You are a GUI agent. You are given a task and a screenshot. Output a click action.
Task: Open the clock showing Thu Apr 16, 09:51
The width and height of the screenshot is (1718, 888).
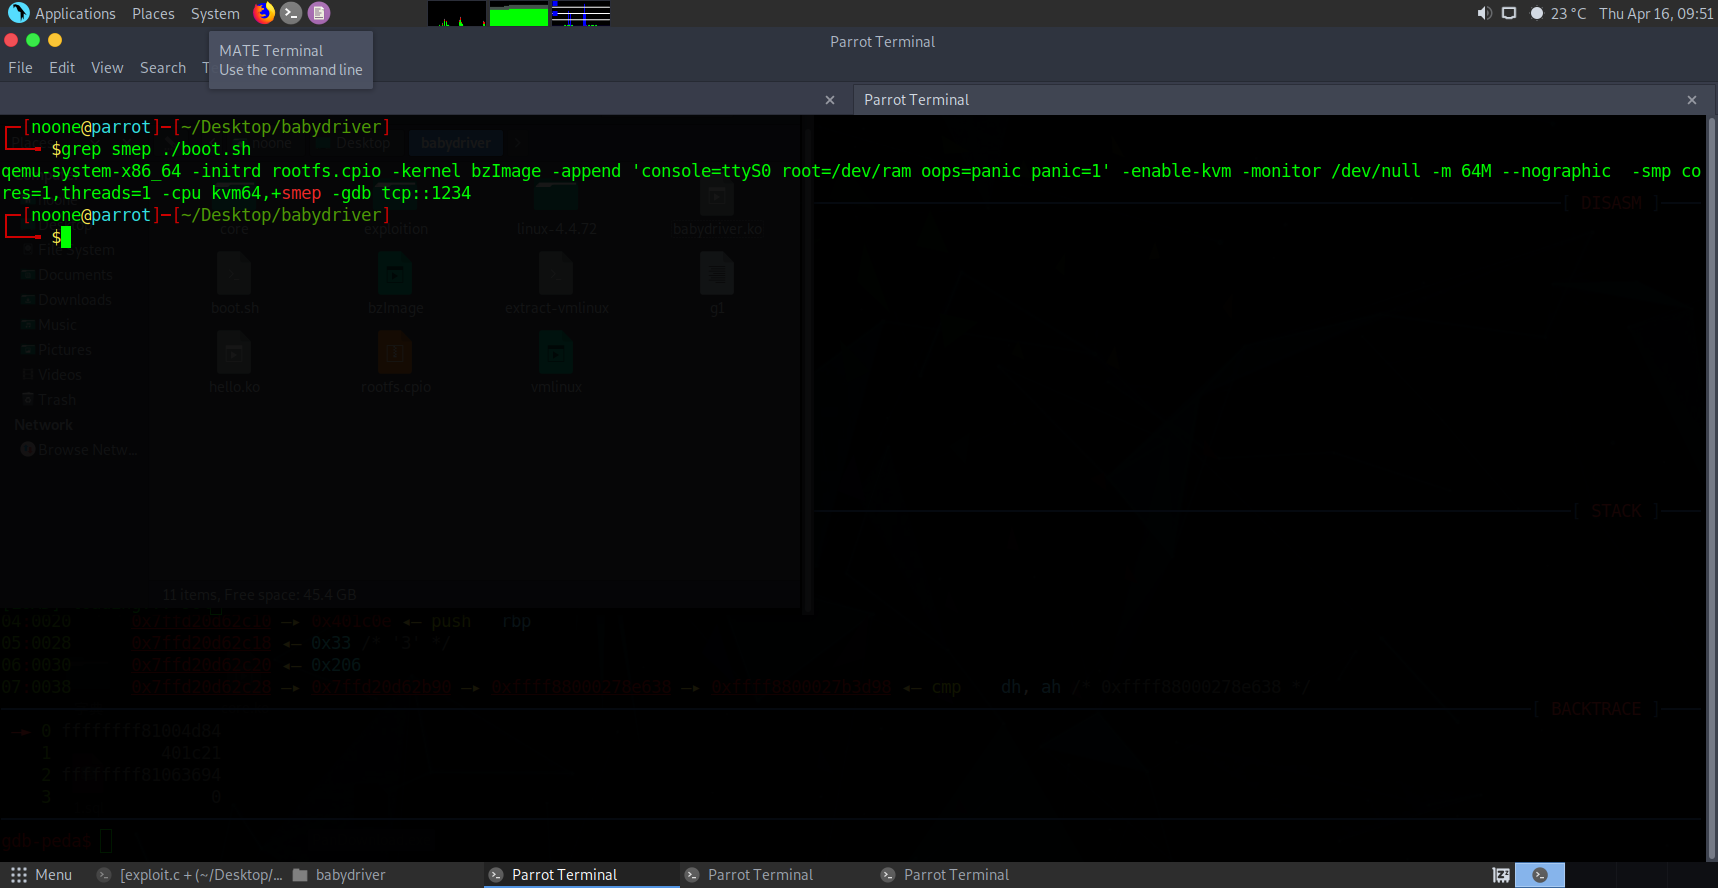[1656, 14]
